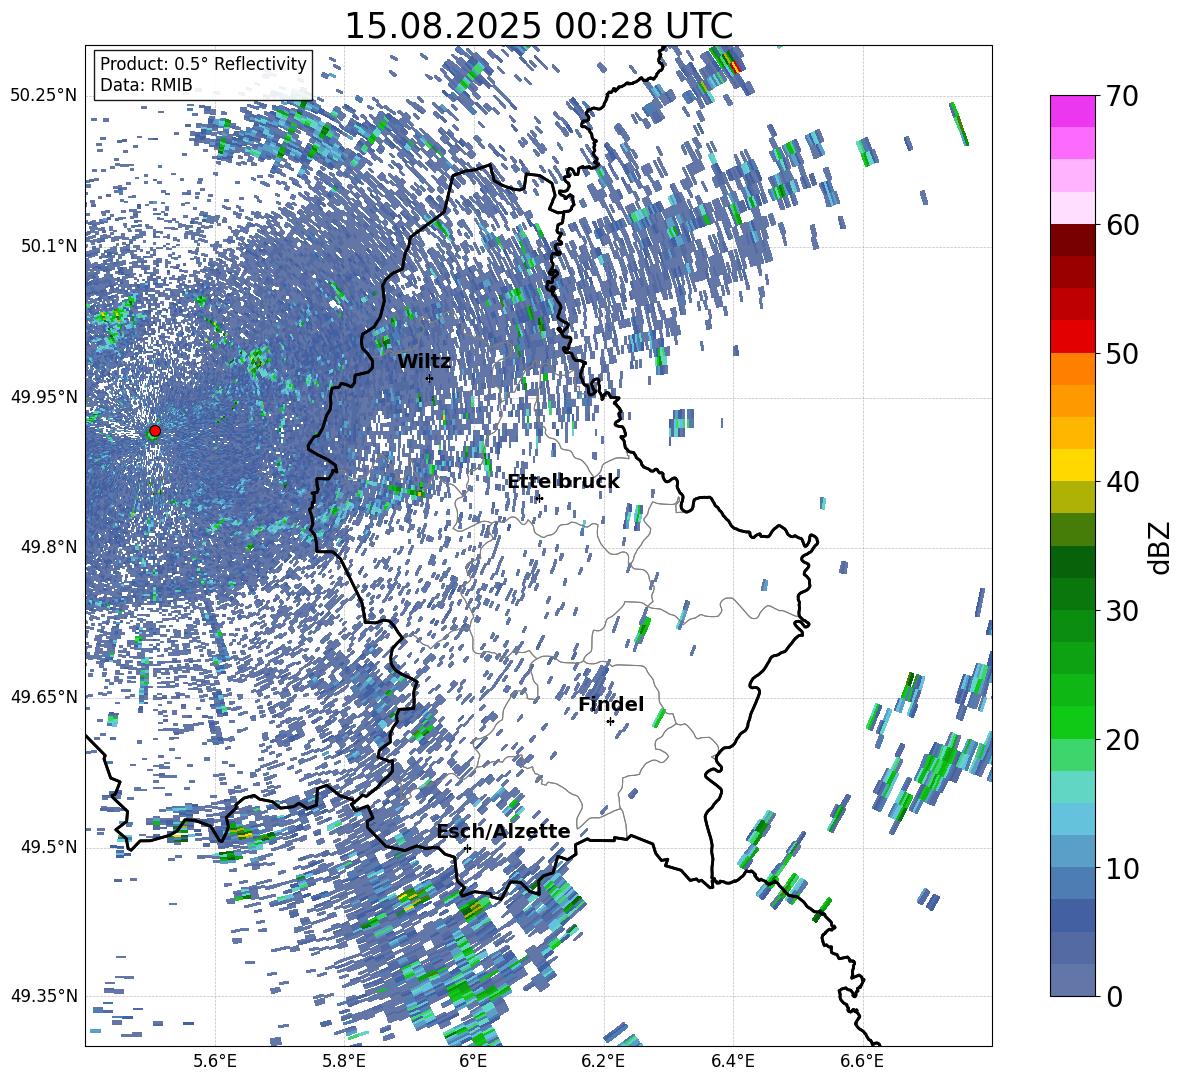The height and width of the screenshot is (1081, 1184).
Task: Click the 5.6°E longitude label
Action: 215,1061
